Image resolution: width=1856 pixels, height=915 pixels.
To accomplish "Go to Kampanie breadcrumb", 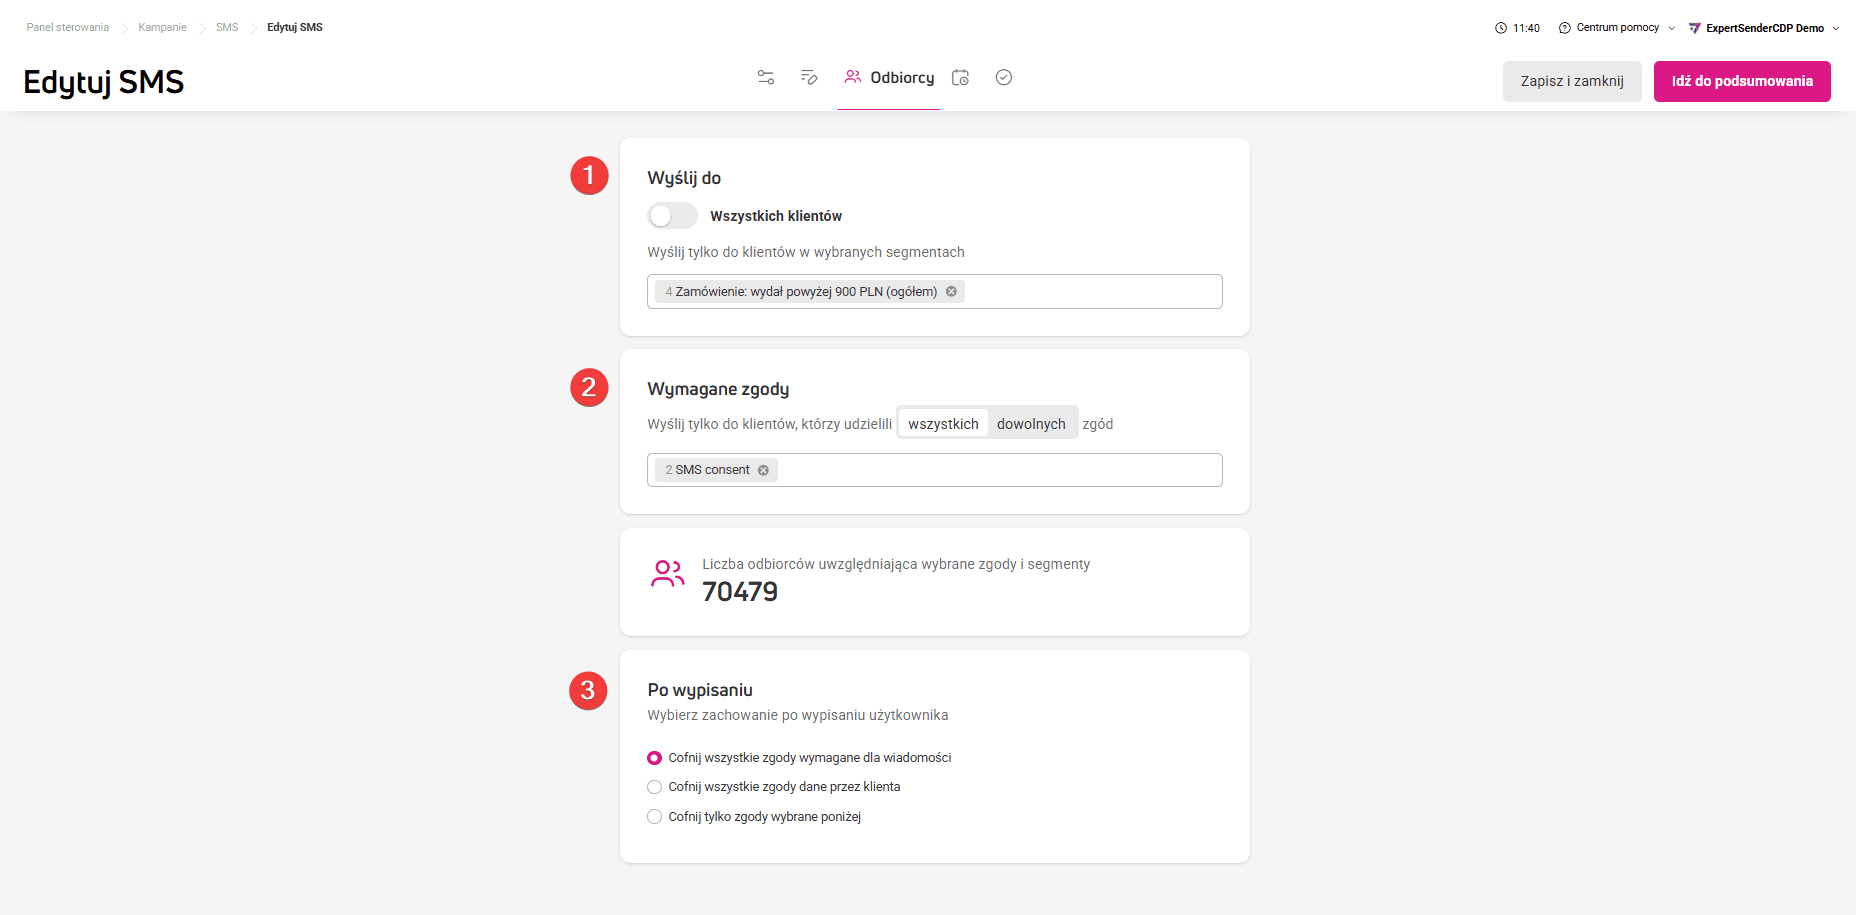I will pyautogui.click(x=162, y=27).
